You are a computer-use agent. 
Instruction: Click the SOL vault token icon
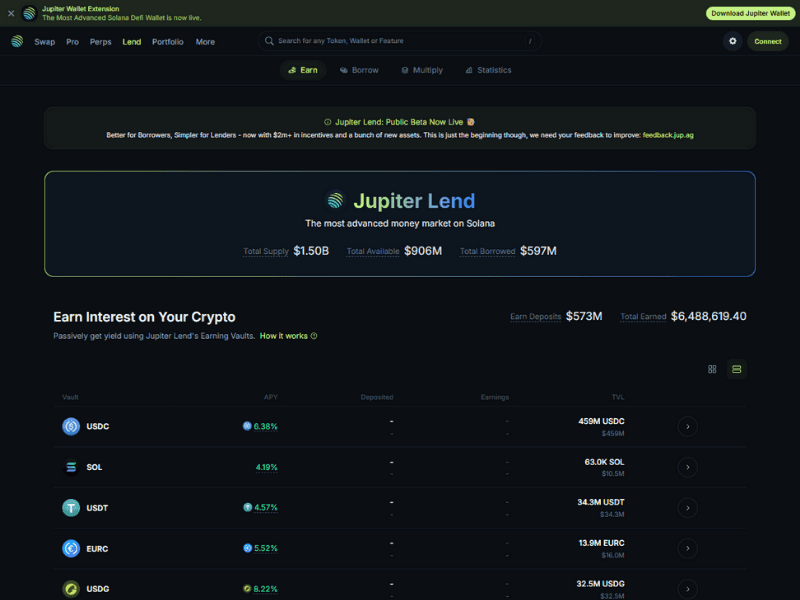[x=71, y=467]
